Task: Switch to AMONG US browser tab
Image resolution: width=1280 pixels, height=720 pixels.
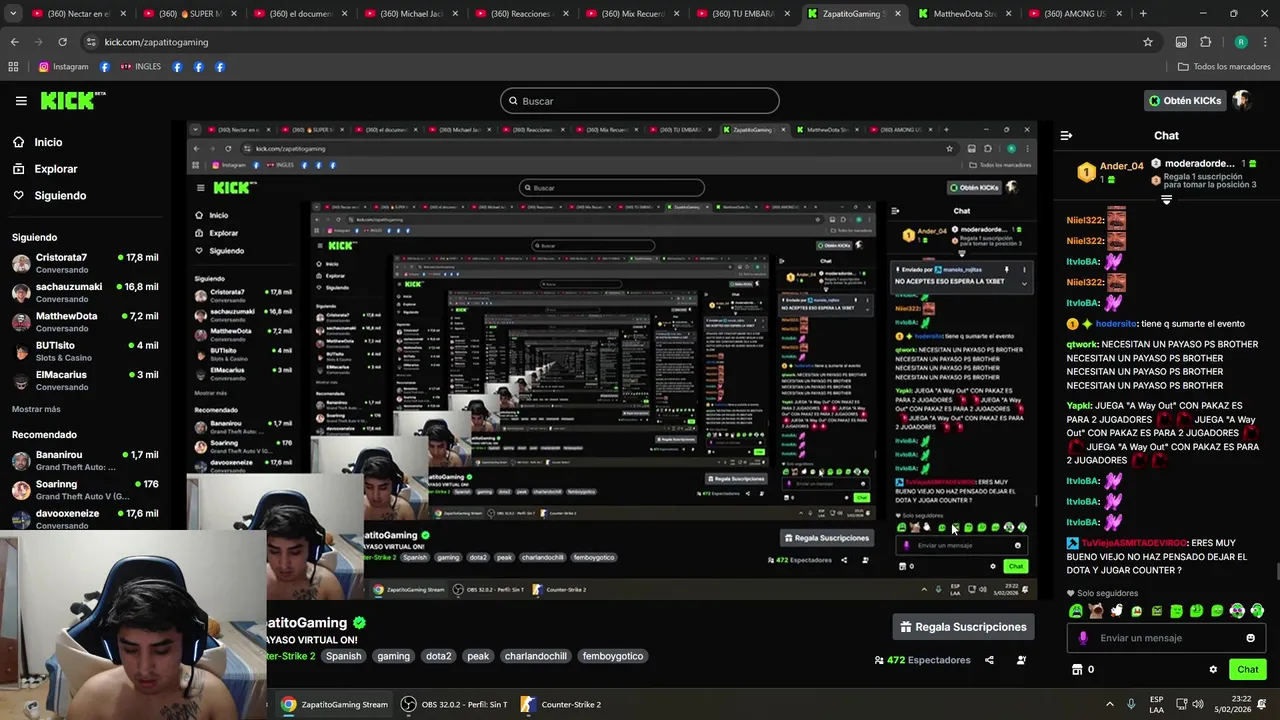Action: point(1075,14)
